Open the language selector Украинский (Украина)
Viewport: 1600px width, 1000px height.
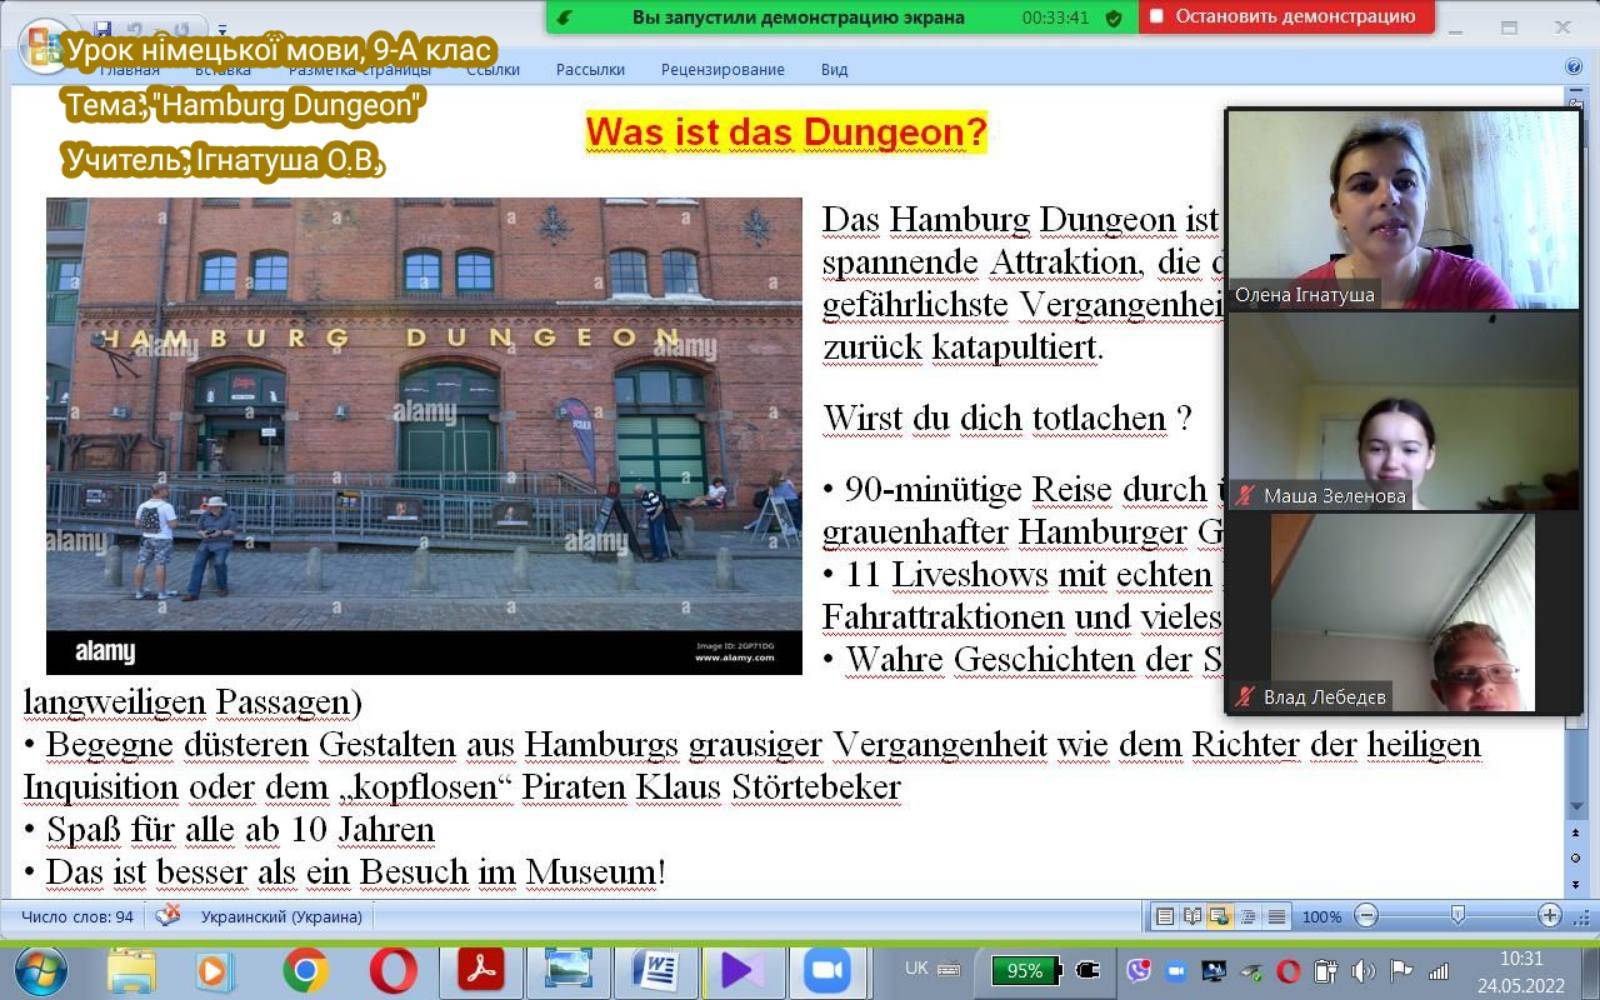(281, 917)
